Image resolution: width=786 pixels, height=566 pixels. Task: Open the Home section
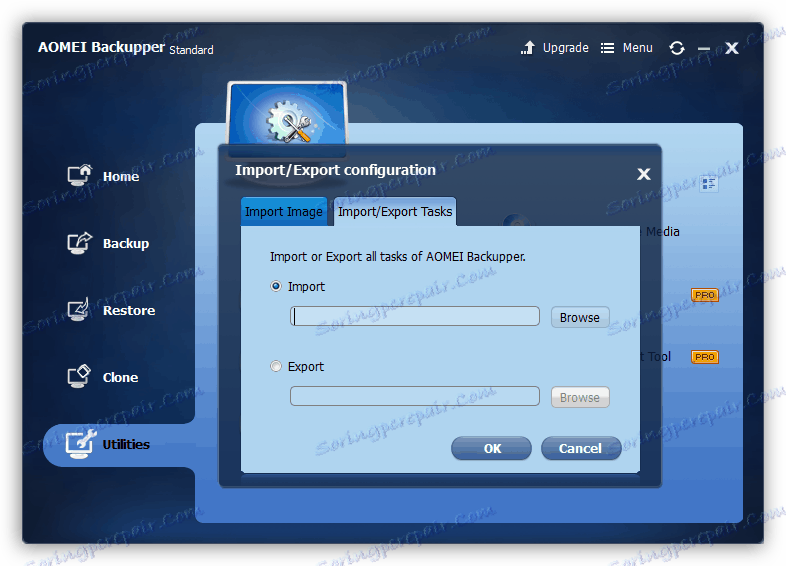tap(121, 176)
